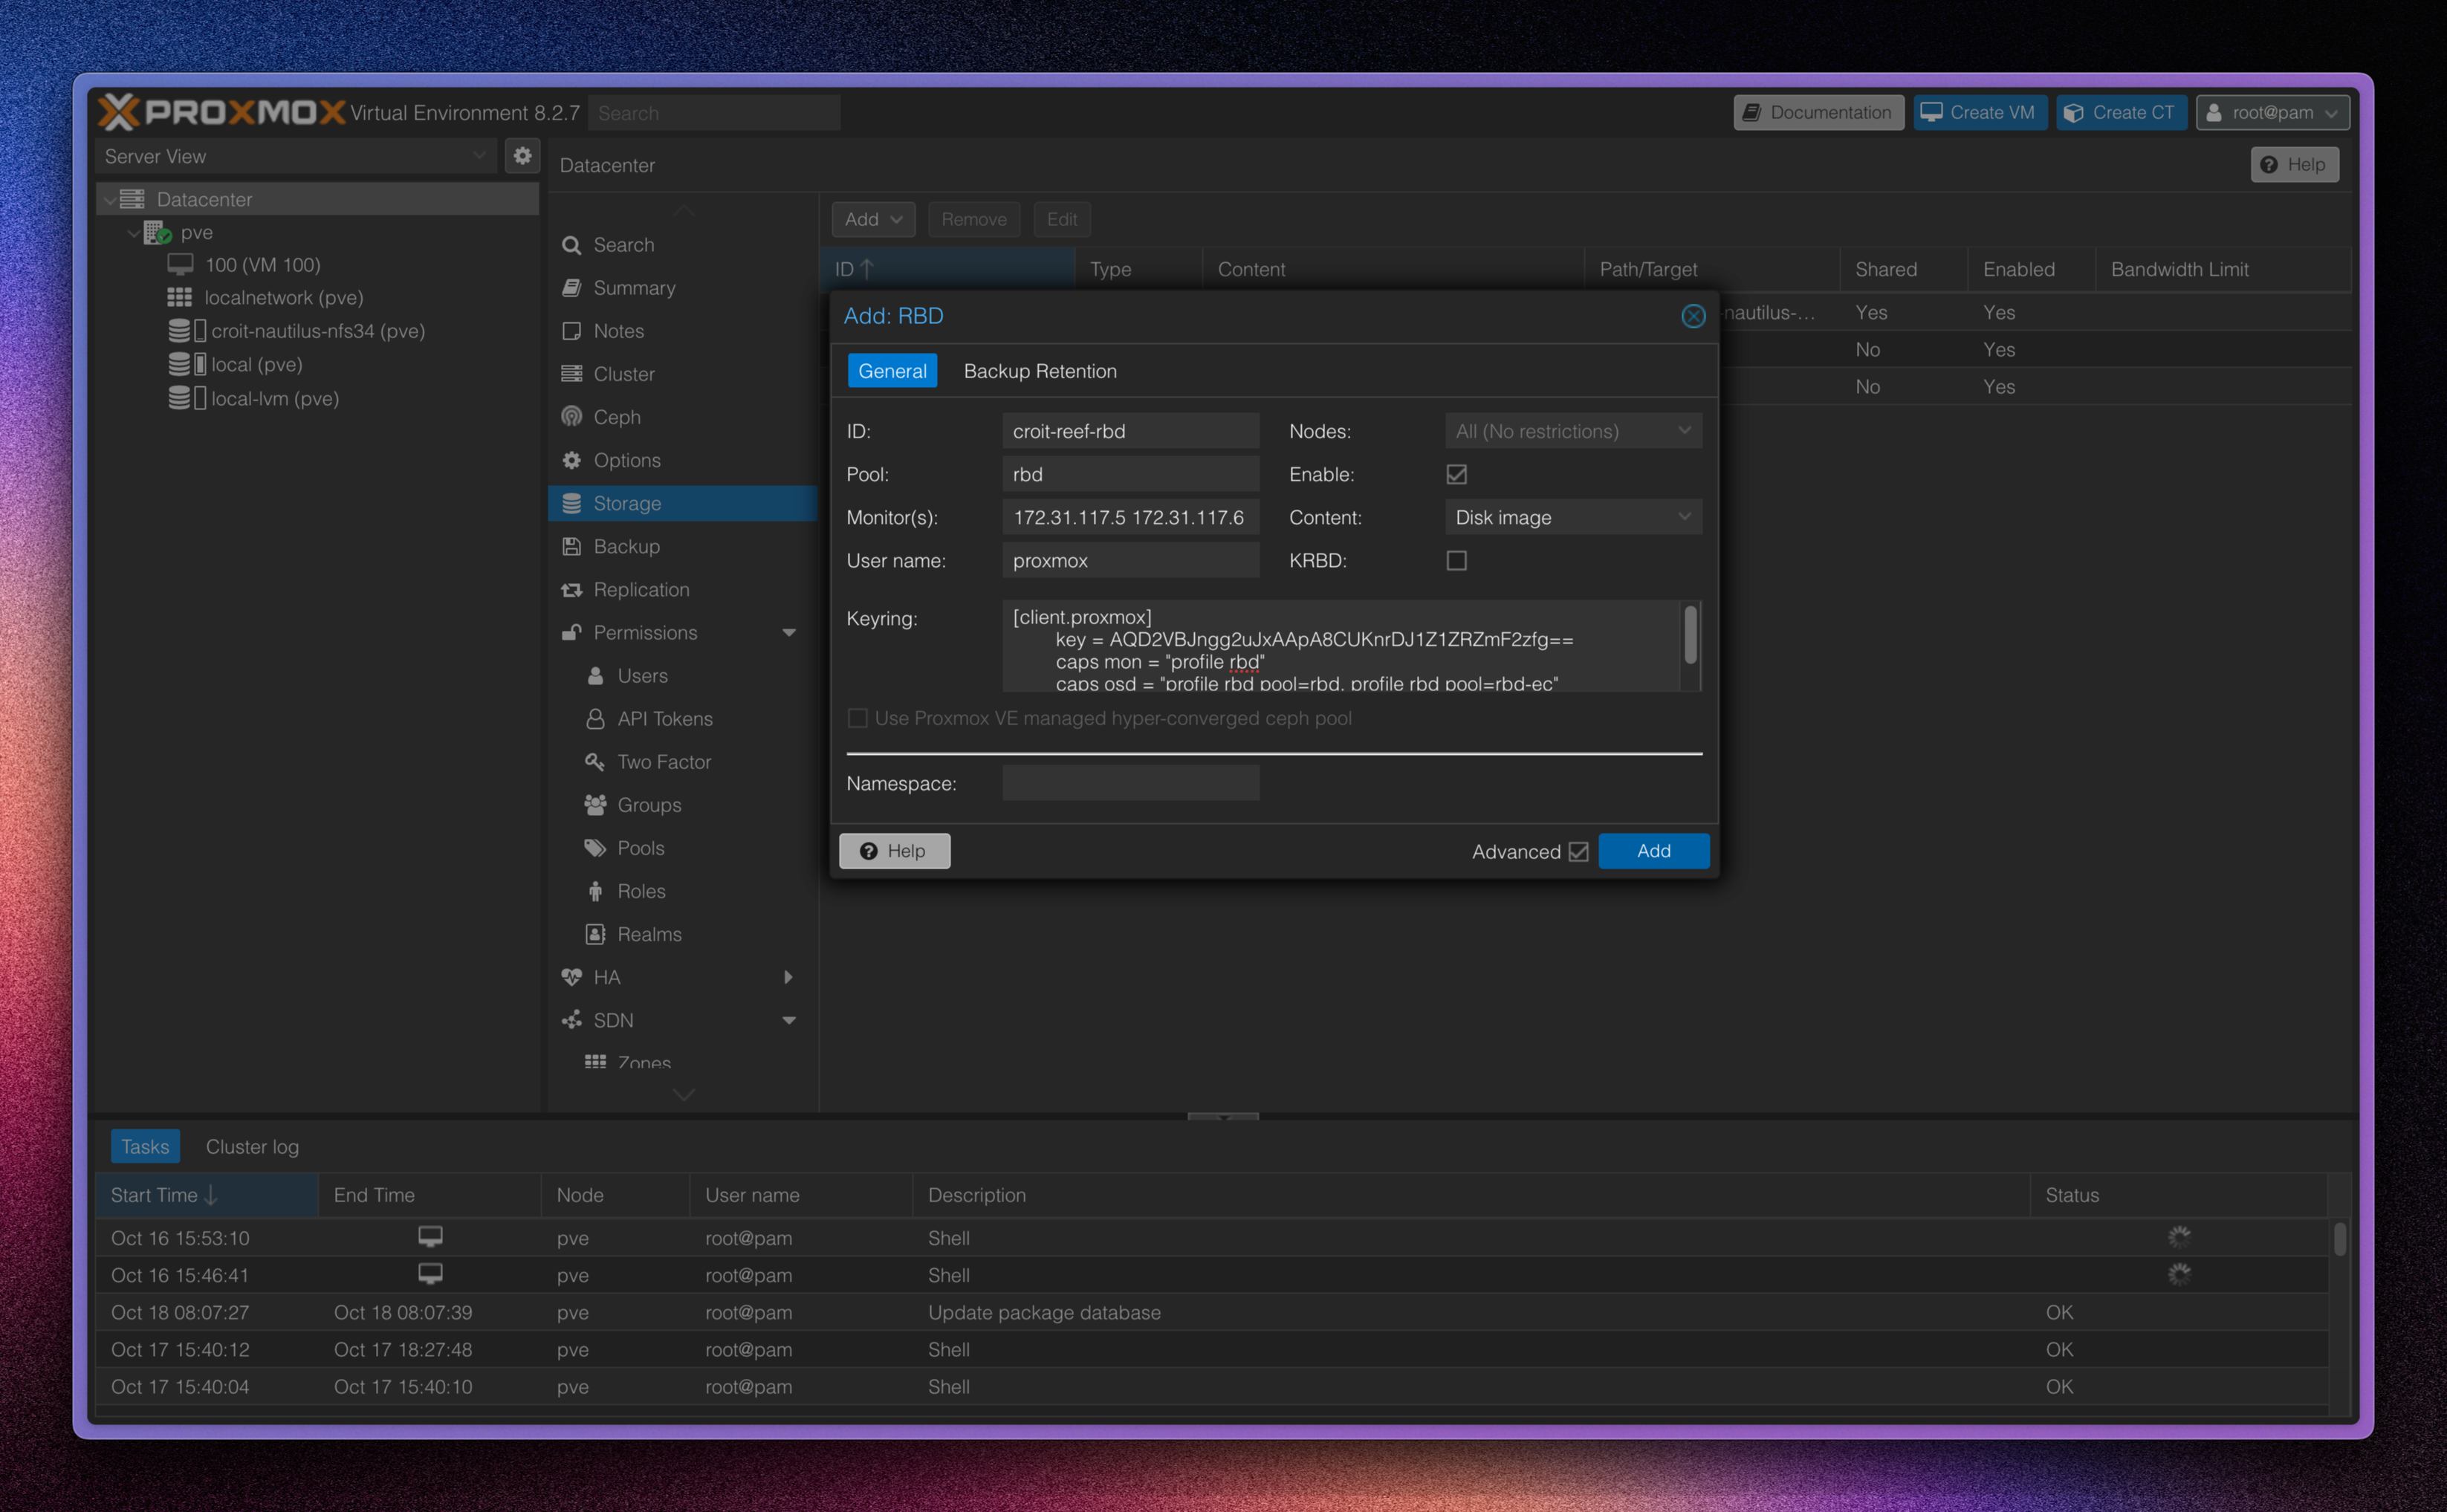Uncheck the Enable checkbox for the storage
This screenshot has height=1512, width=2447.
click(x=1456, y=474)
